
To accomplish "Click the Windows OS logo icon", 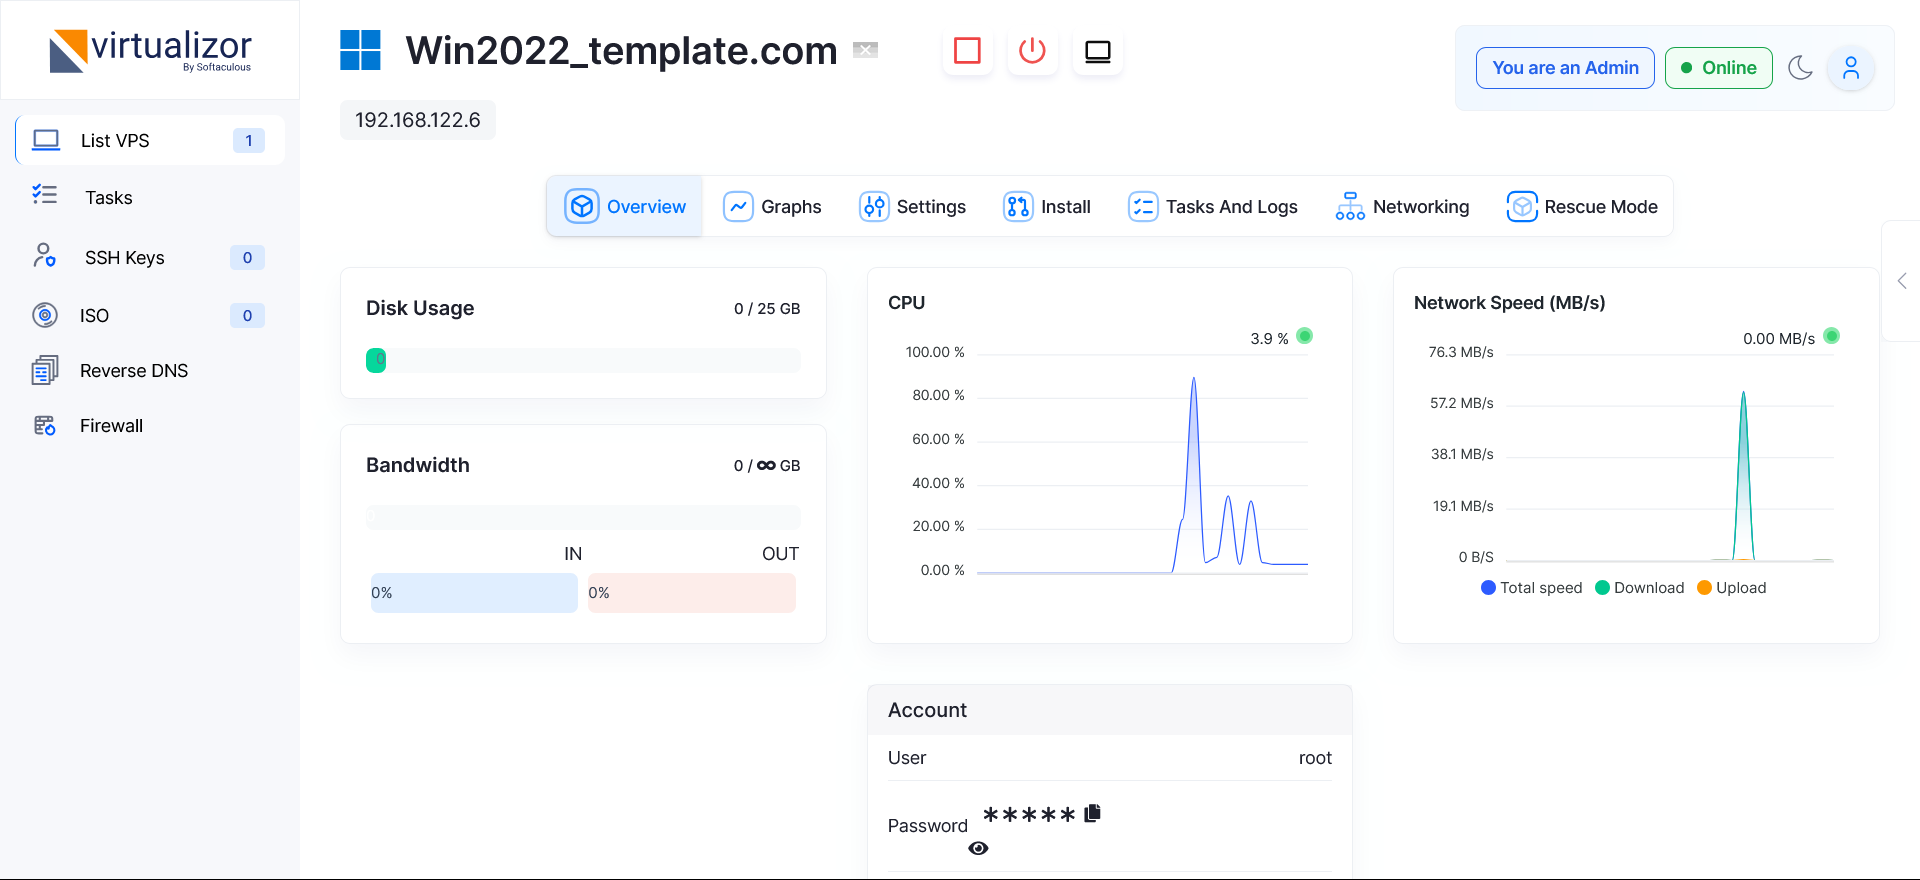I will 360,50.
